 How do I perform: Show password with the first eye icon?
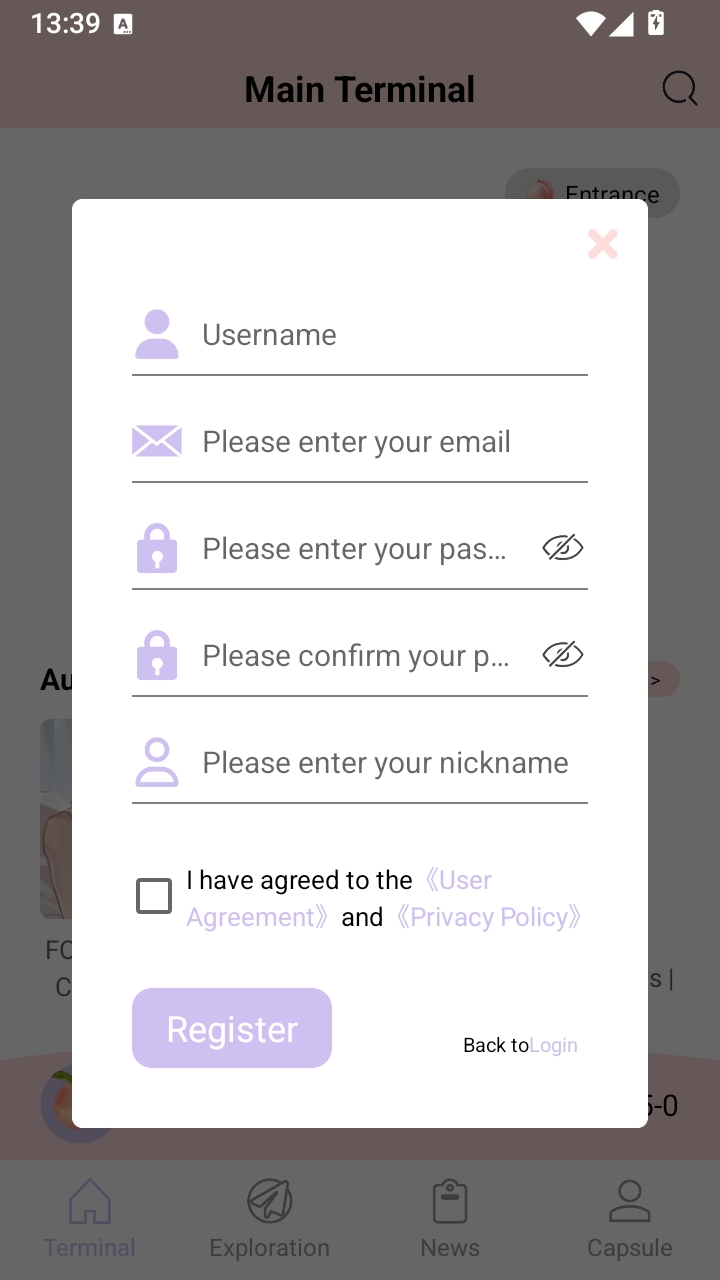pyautogui.click(x=563, y=547)
